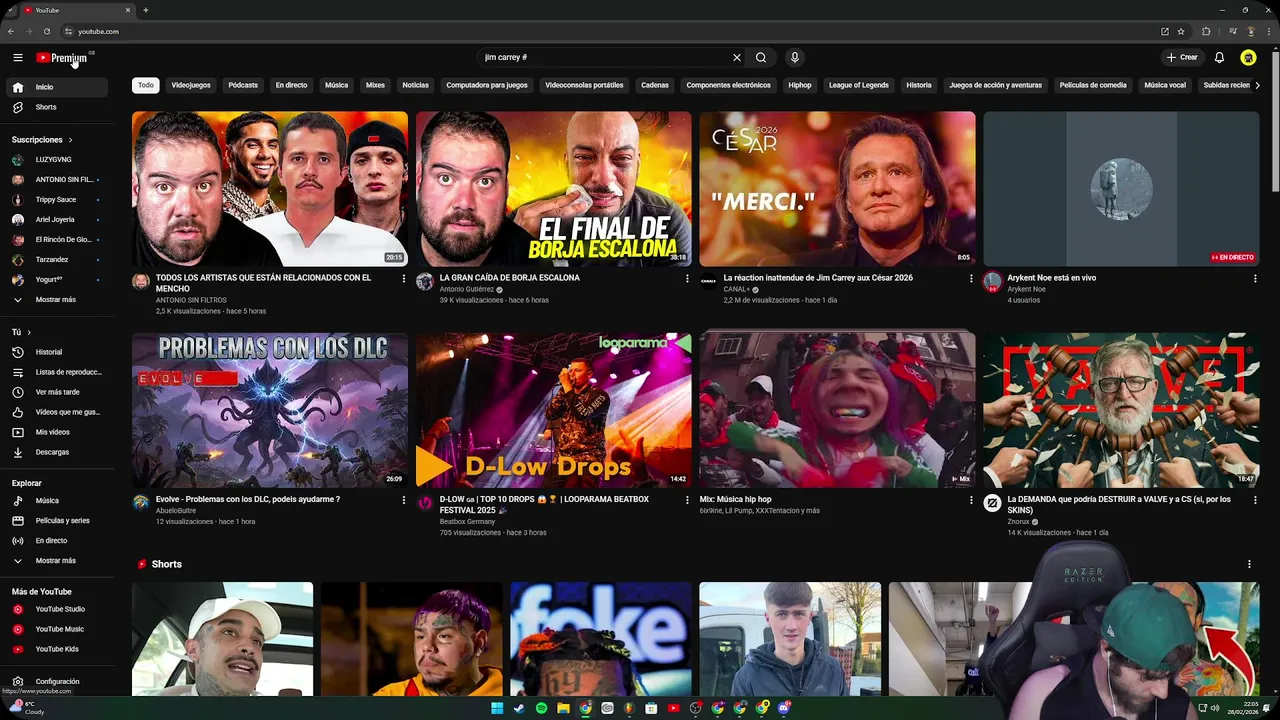Viewport: 1280px width, 720px height.
Task: Open Ver más tarde list
Action: pyautogui.click(x=55, y=392)
